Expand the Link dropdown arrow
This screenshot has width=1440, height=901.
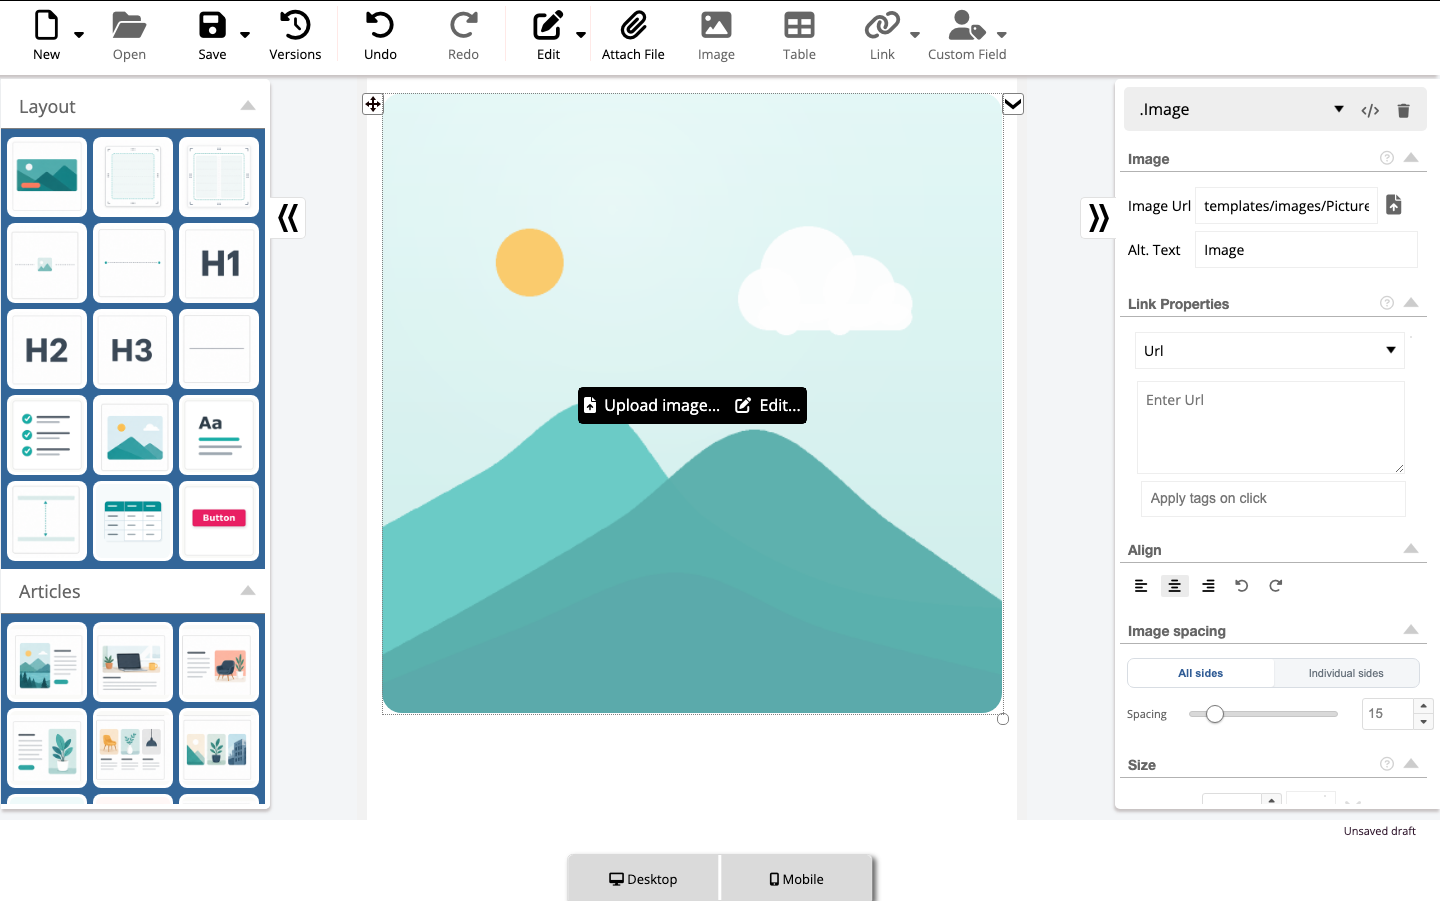pyautogui.click(x=915, y=35)
